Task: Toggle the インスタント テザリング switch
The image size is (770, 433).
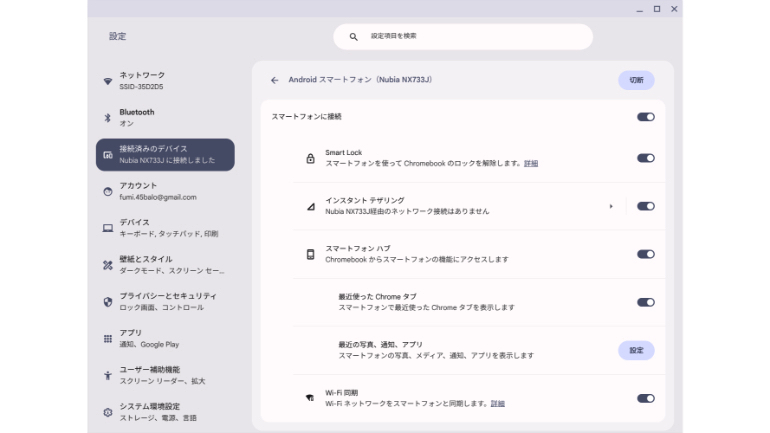Action: pos(646,206)
